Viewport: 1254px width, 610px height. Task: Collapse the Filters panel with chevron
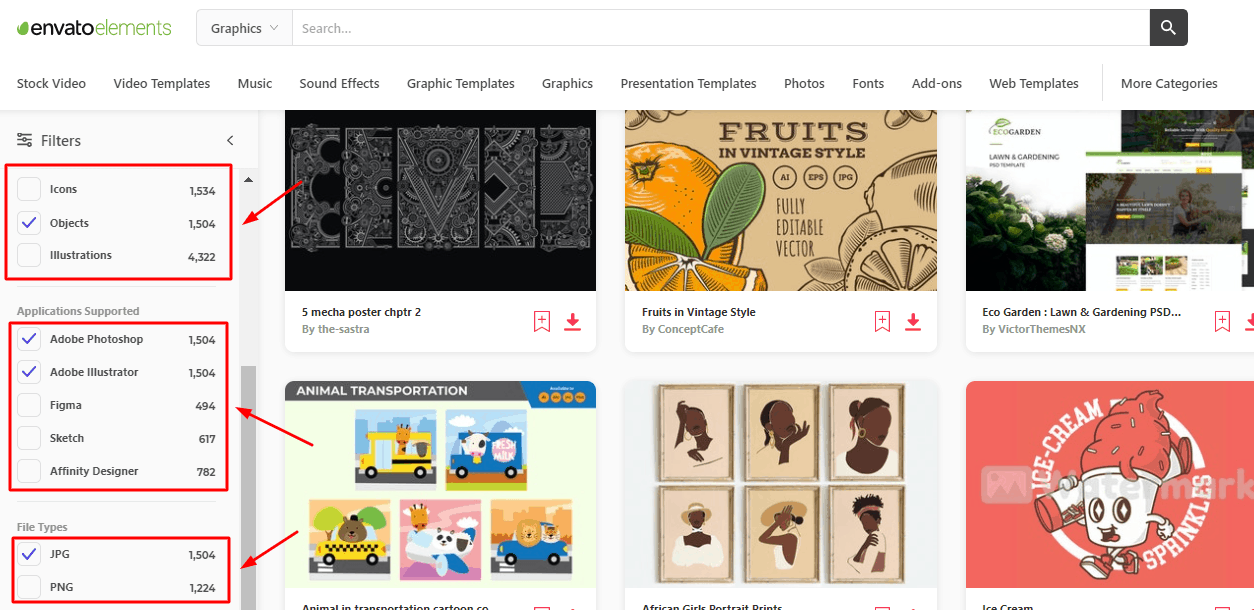[x=230, y=140]
